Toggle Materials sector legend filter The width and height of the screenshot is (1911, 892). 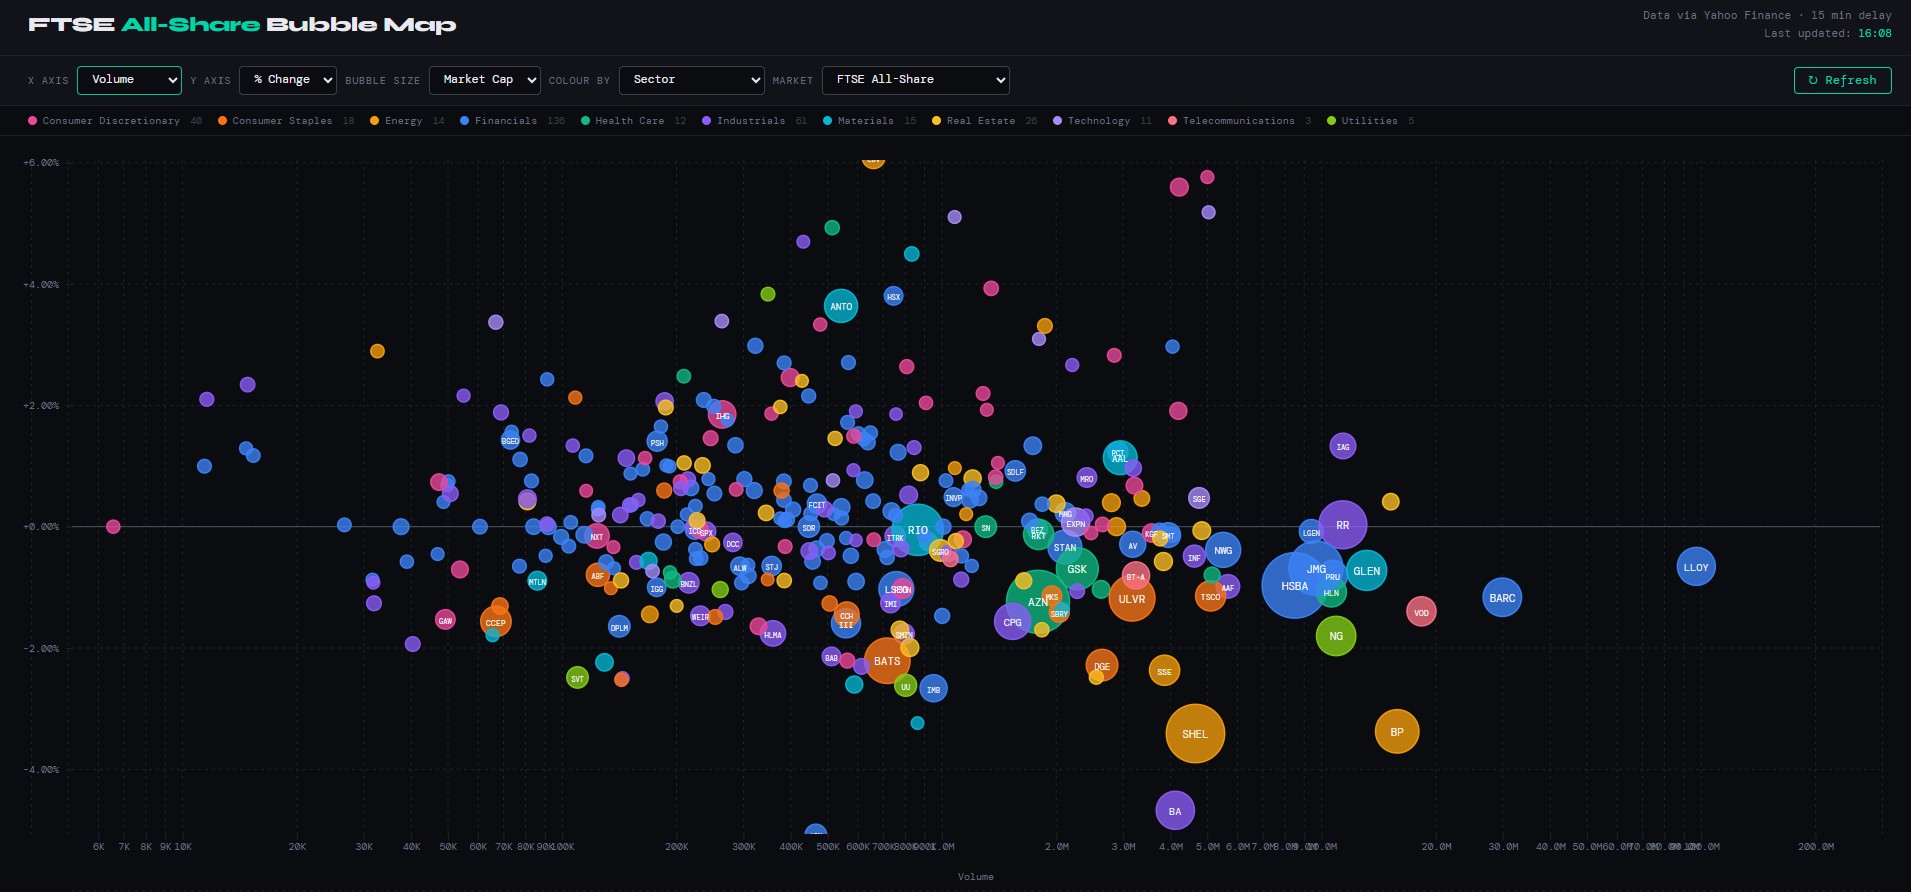coord(869,121)
